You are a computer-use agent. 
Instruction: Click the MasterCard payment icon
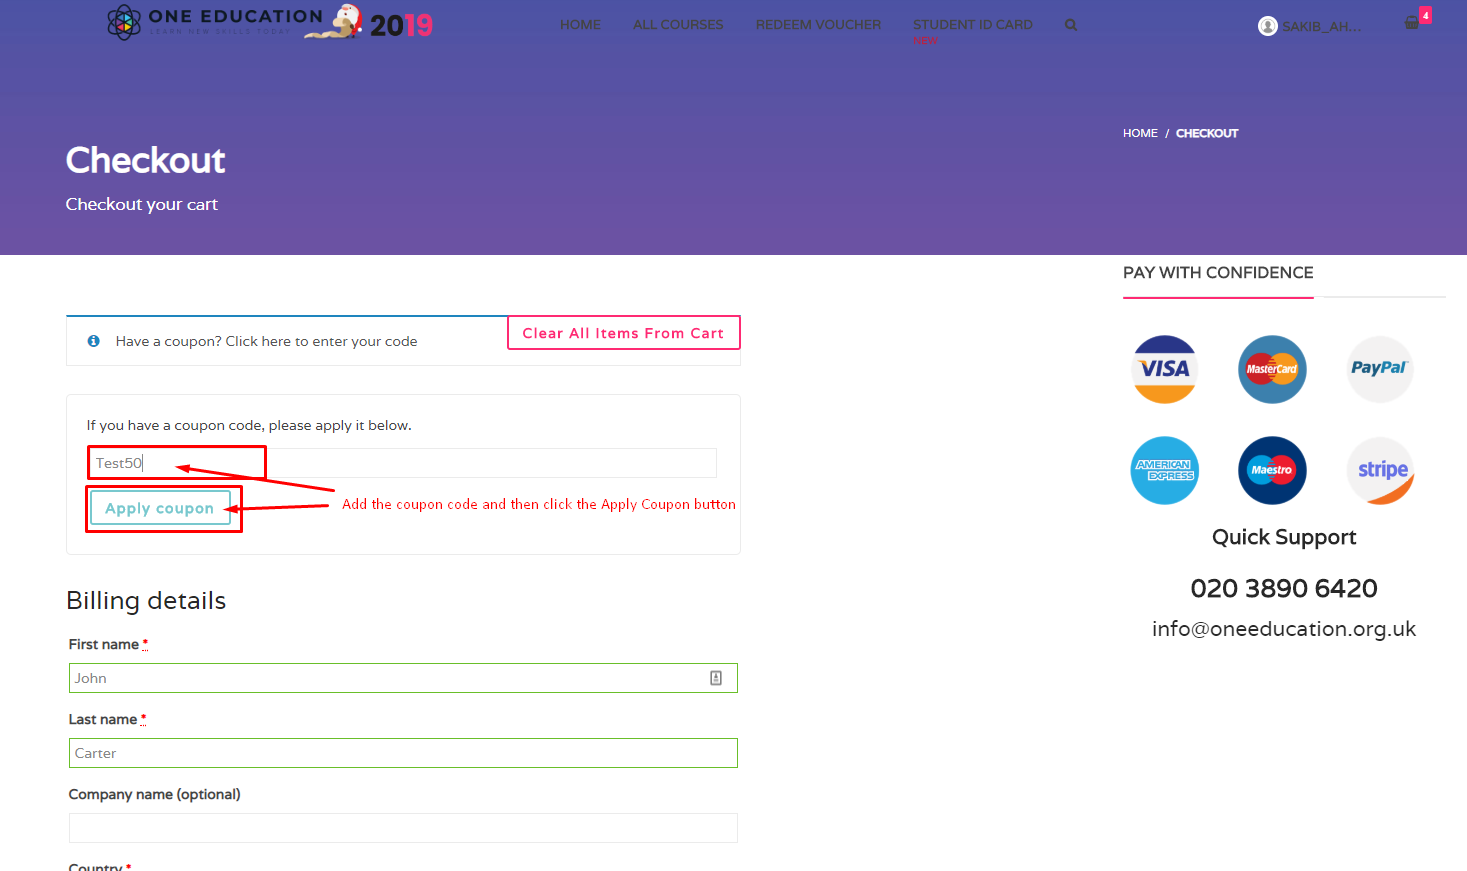(1272, 369)
